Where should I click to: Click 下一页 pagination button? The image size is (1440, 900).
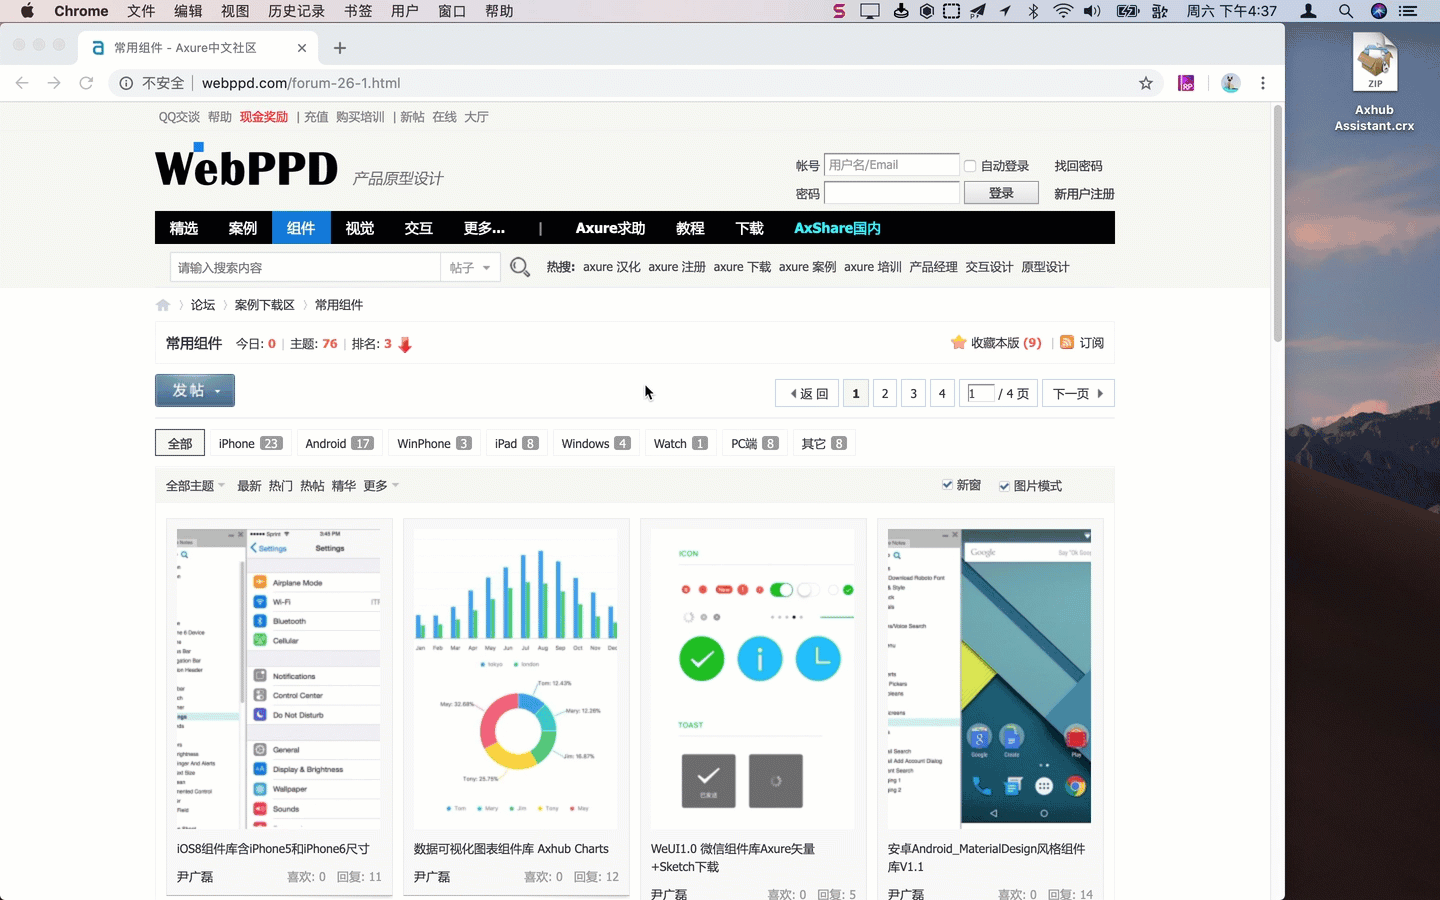pos(1078,393)
